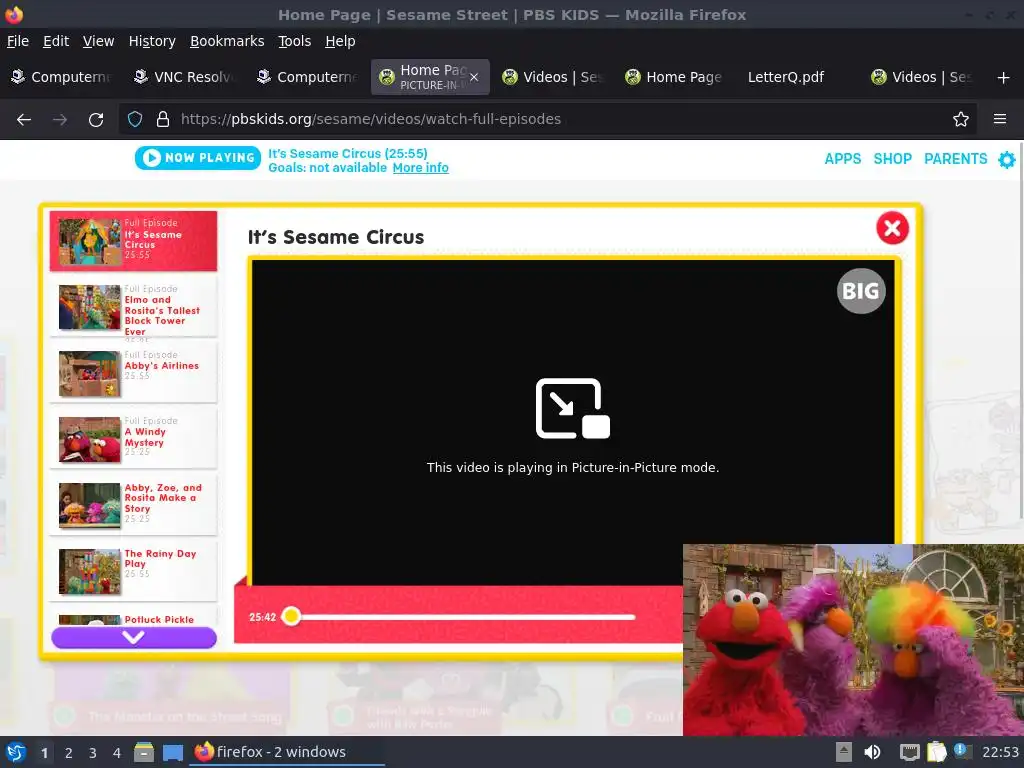This screenshot has width=1024, height=768.
Task: Open the History menu
Action: click(152, 41)
